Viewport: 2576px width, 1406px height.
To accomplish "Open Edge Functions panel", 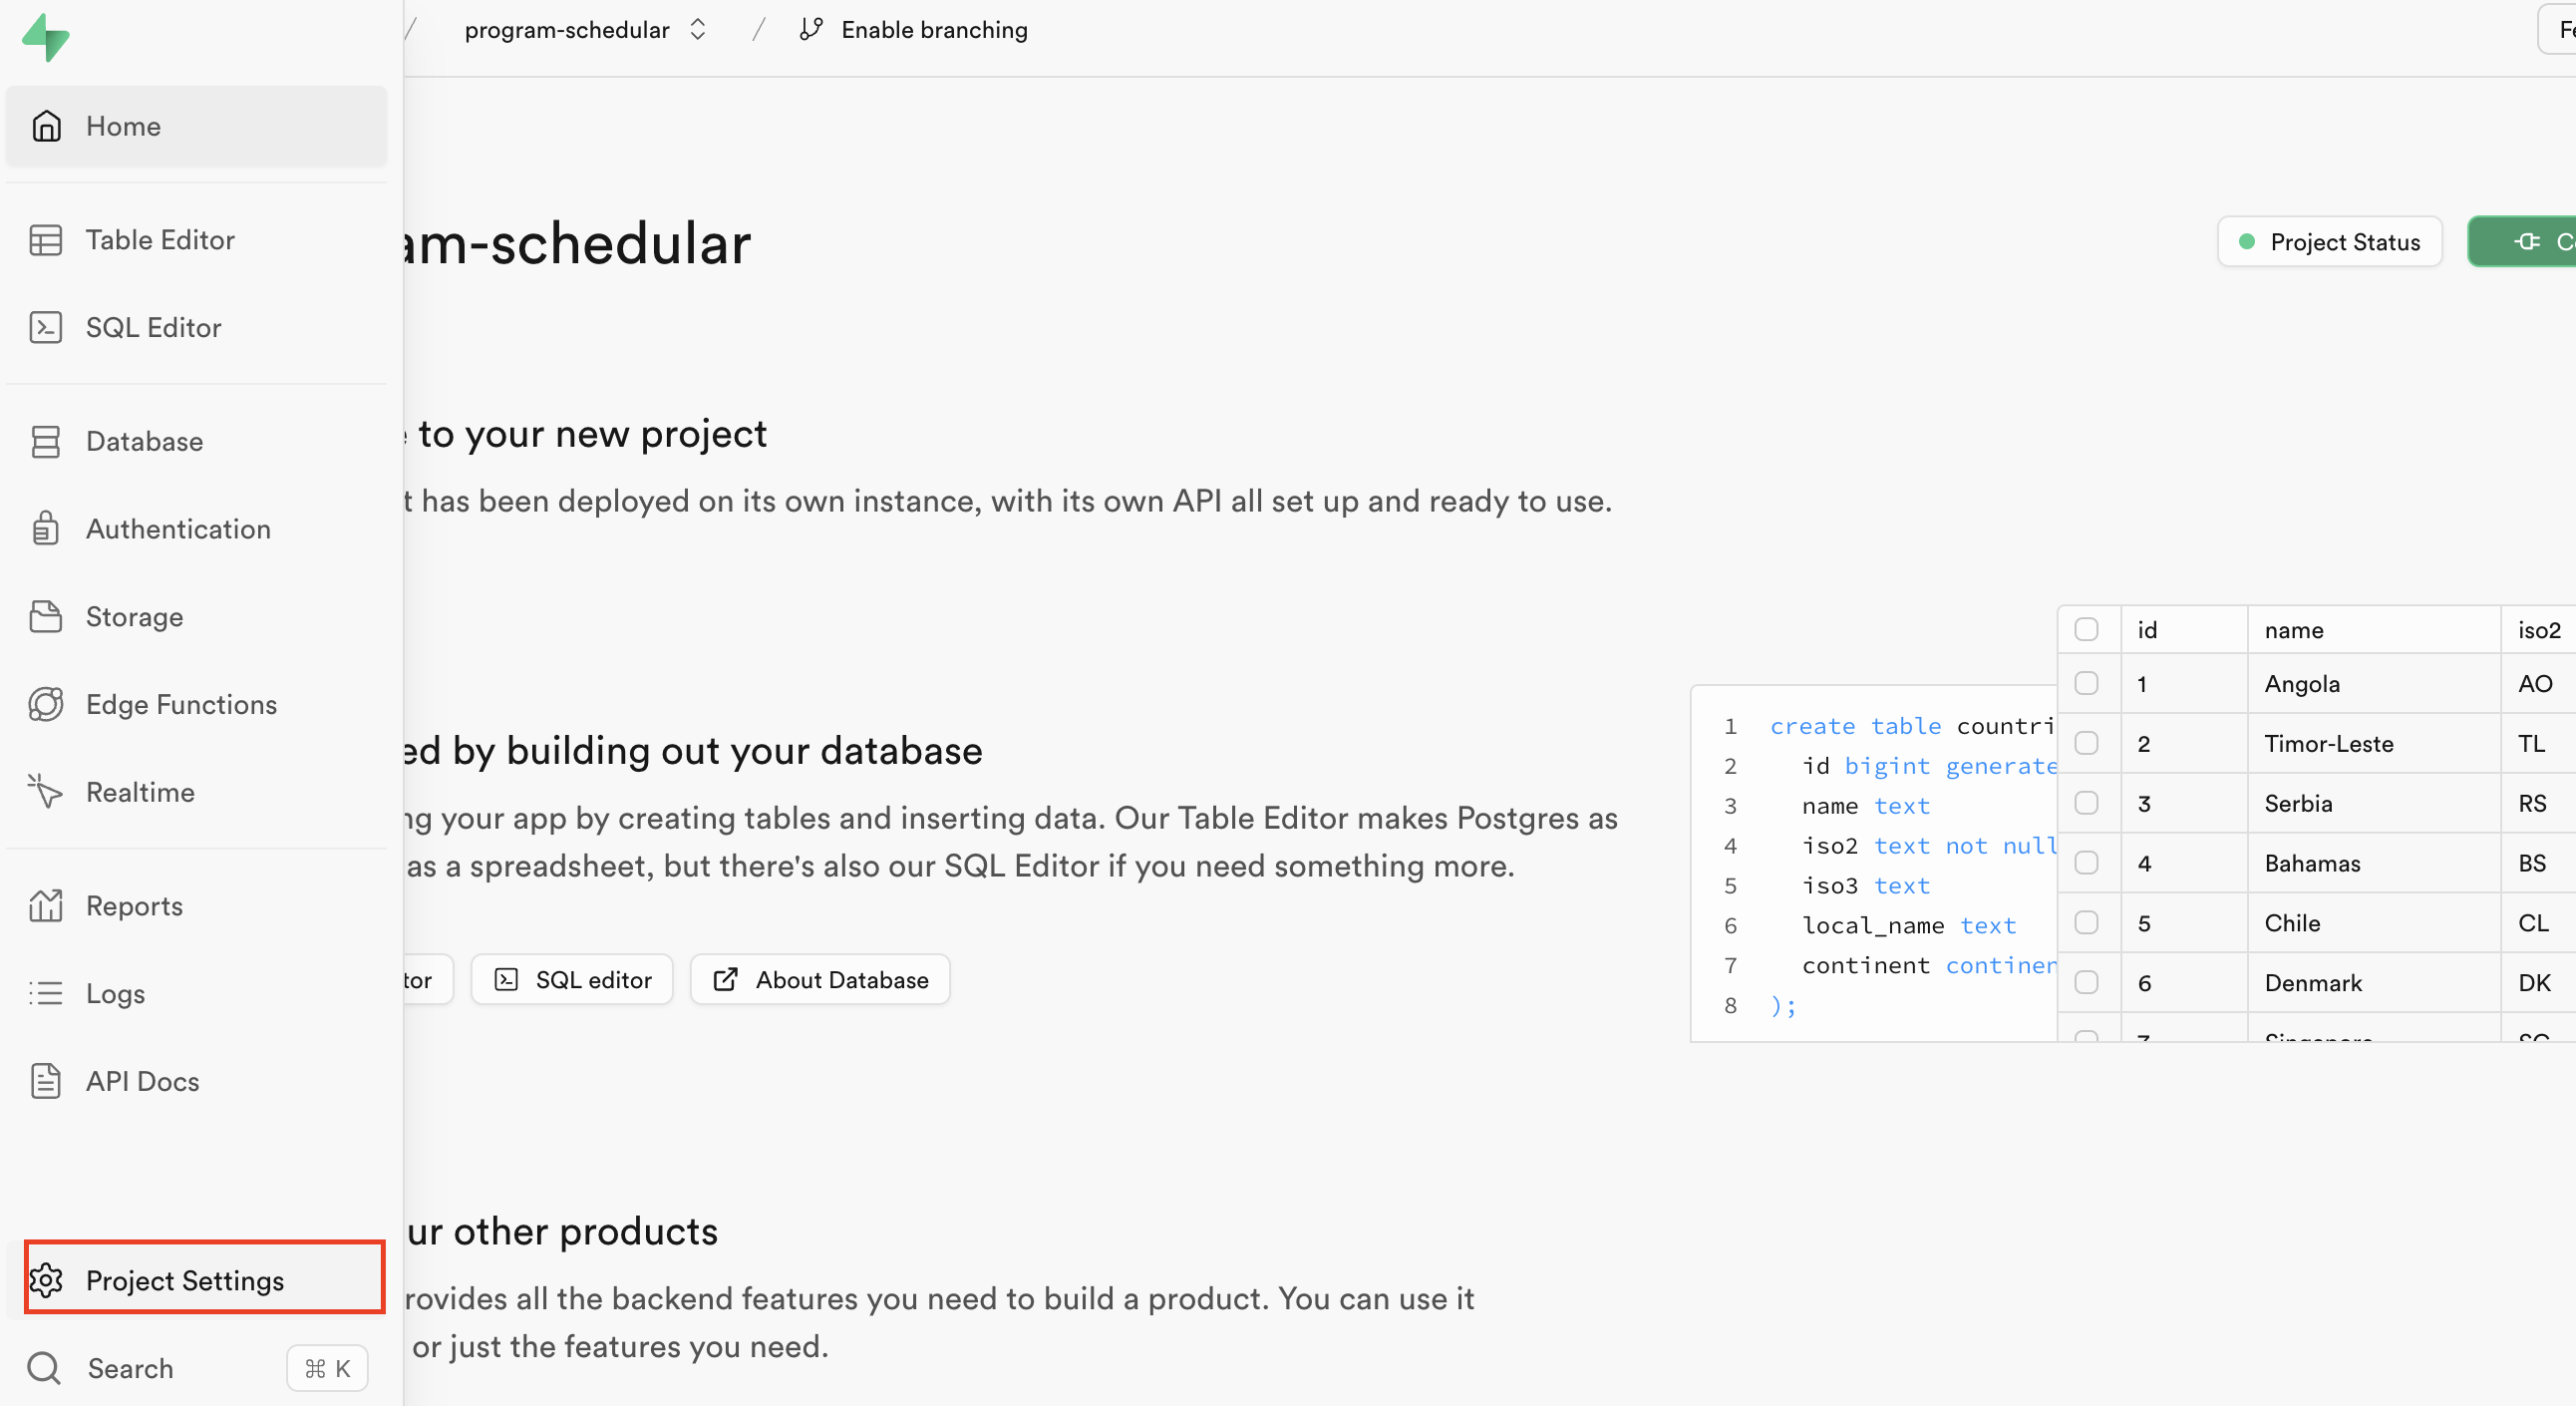I will click(x=181, y=705).
